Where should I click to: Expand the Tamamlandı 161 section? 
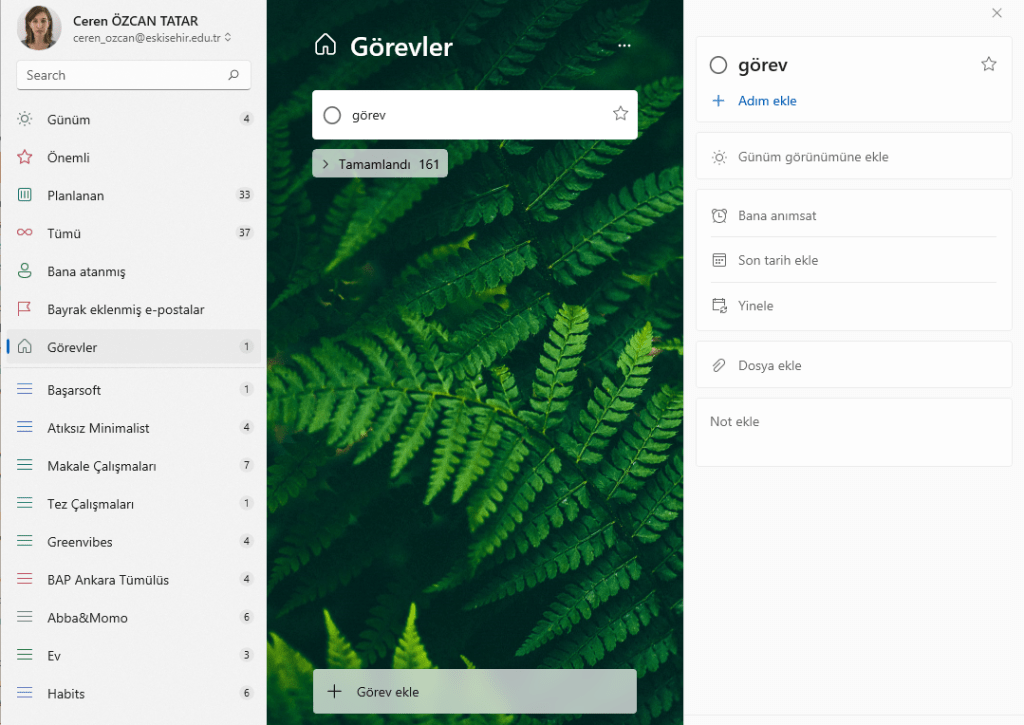[x=380, y=164]
